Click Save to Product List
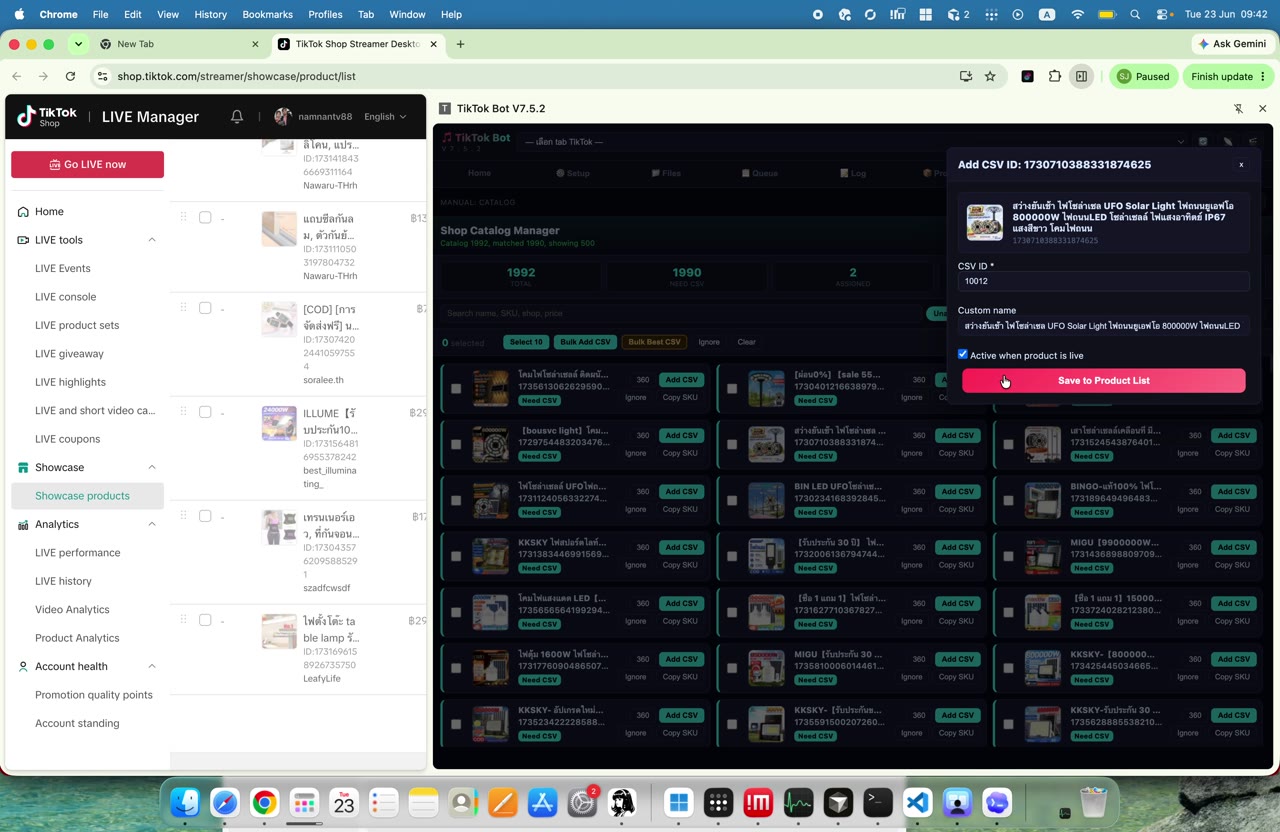Viewport: 1280px width, 832px height. [x=1104, y=380]
